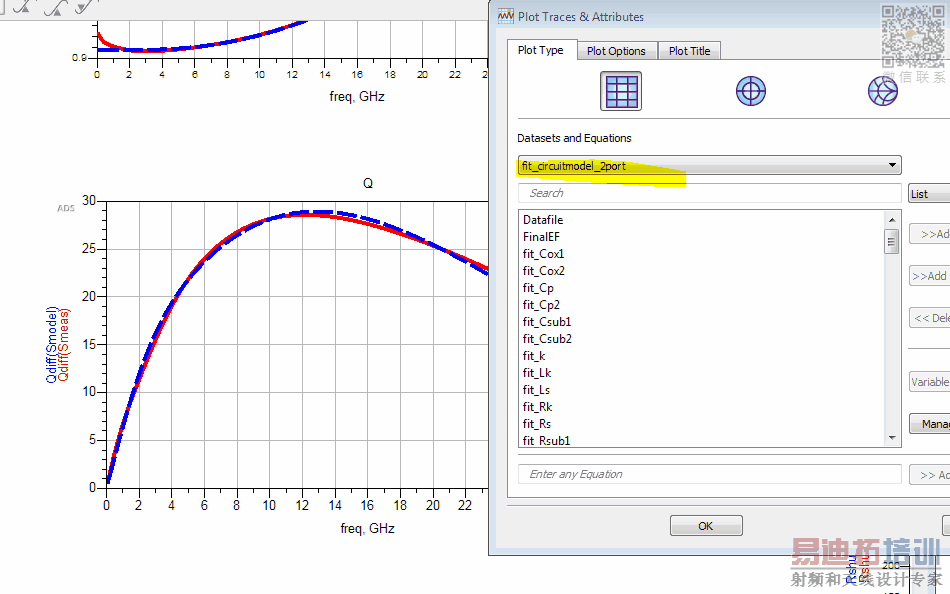
Task: Switch to the Plot Type tab
Action: tap(540, 50)
